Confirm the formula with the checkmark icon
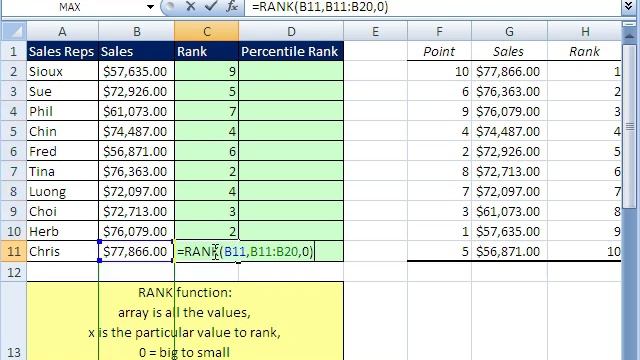The image size is (640, 360). click(x=211, y=7)
